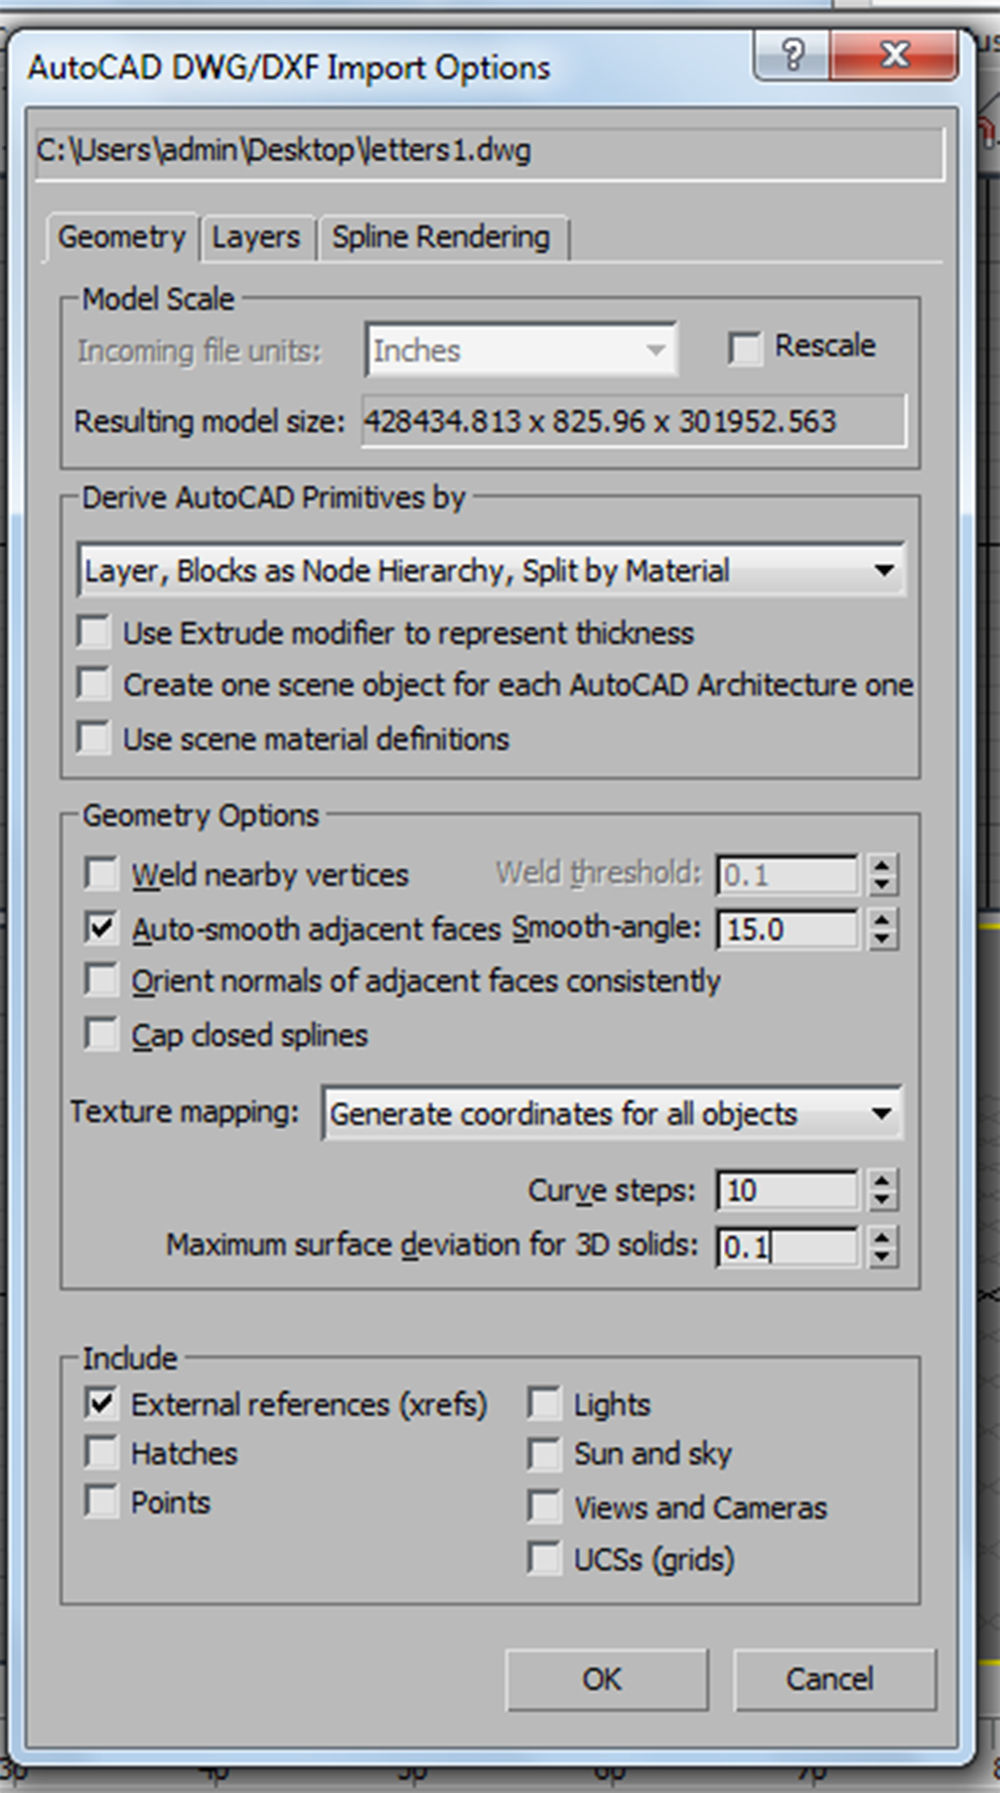Check Sun and sky

pyautogui.click(x=544, y=1454)
